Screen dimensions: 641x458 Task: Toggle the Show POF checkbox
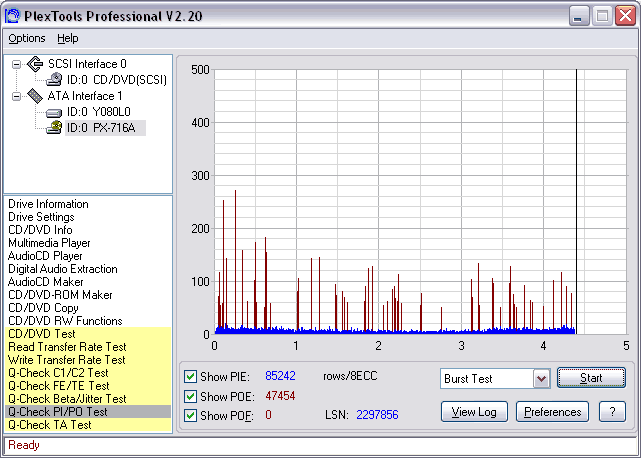pos(190,415)
